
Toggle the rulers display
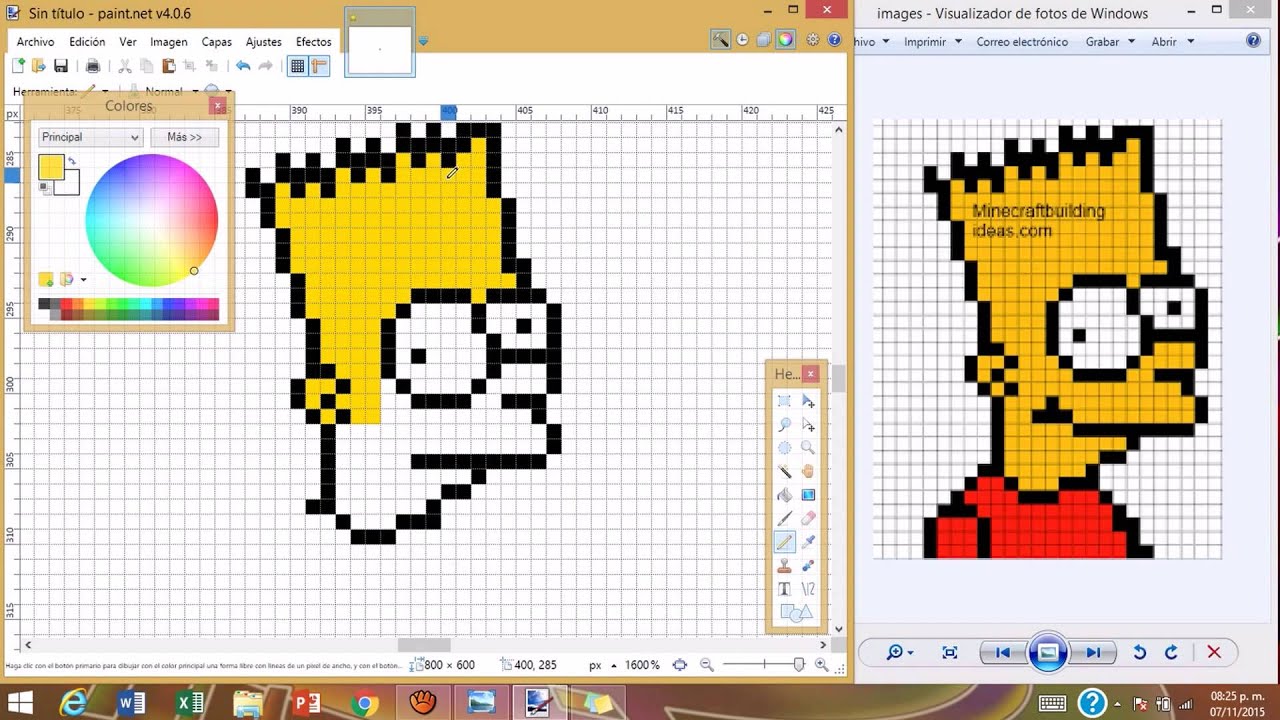320,66
